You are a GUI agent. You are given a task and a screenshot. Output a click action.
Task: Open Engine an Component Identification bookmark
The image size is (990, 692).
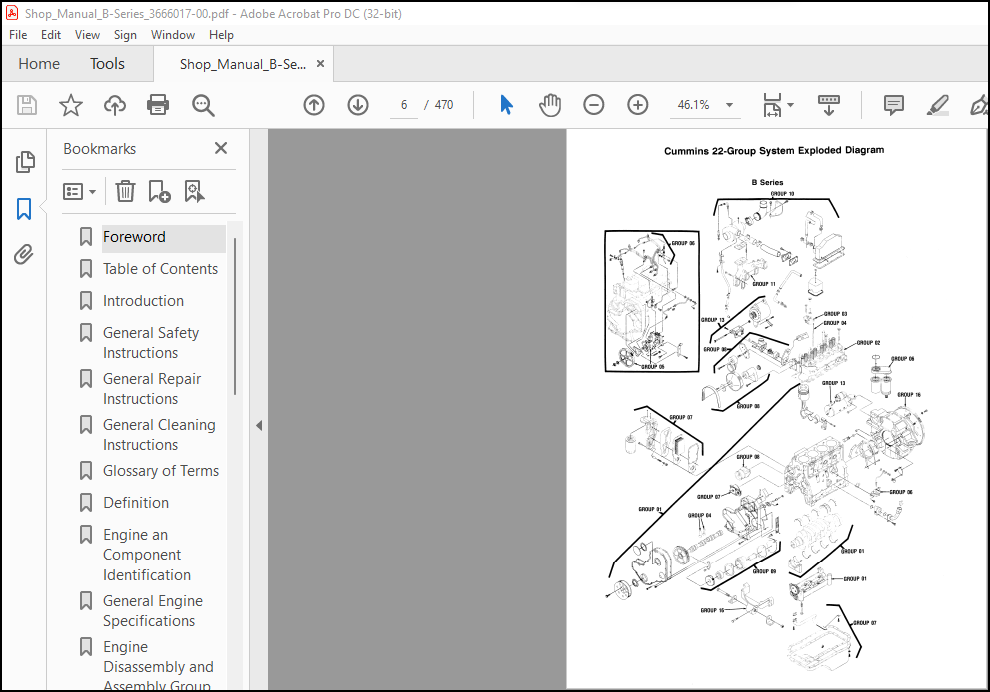tap(146, 555)
